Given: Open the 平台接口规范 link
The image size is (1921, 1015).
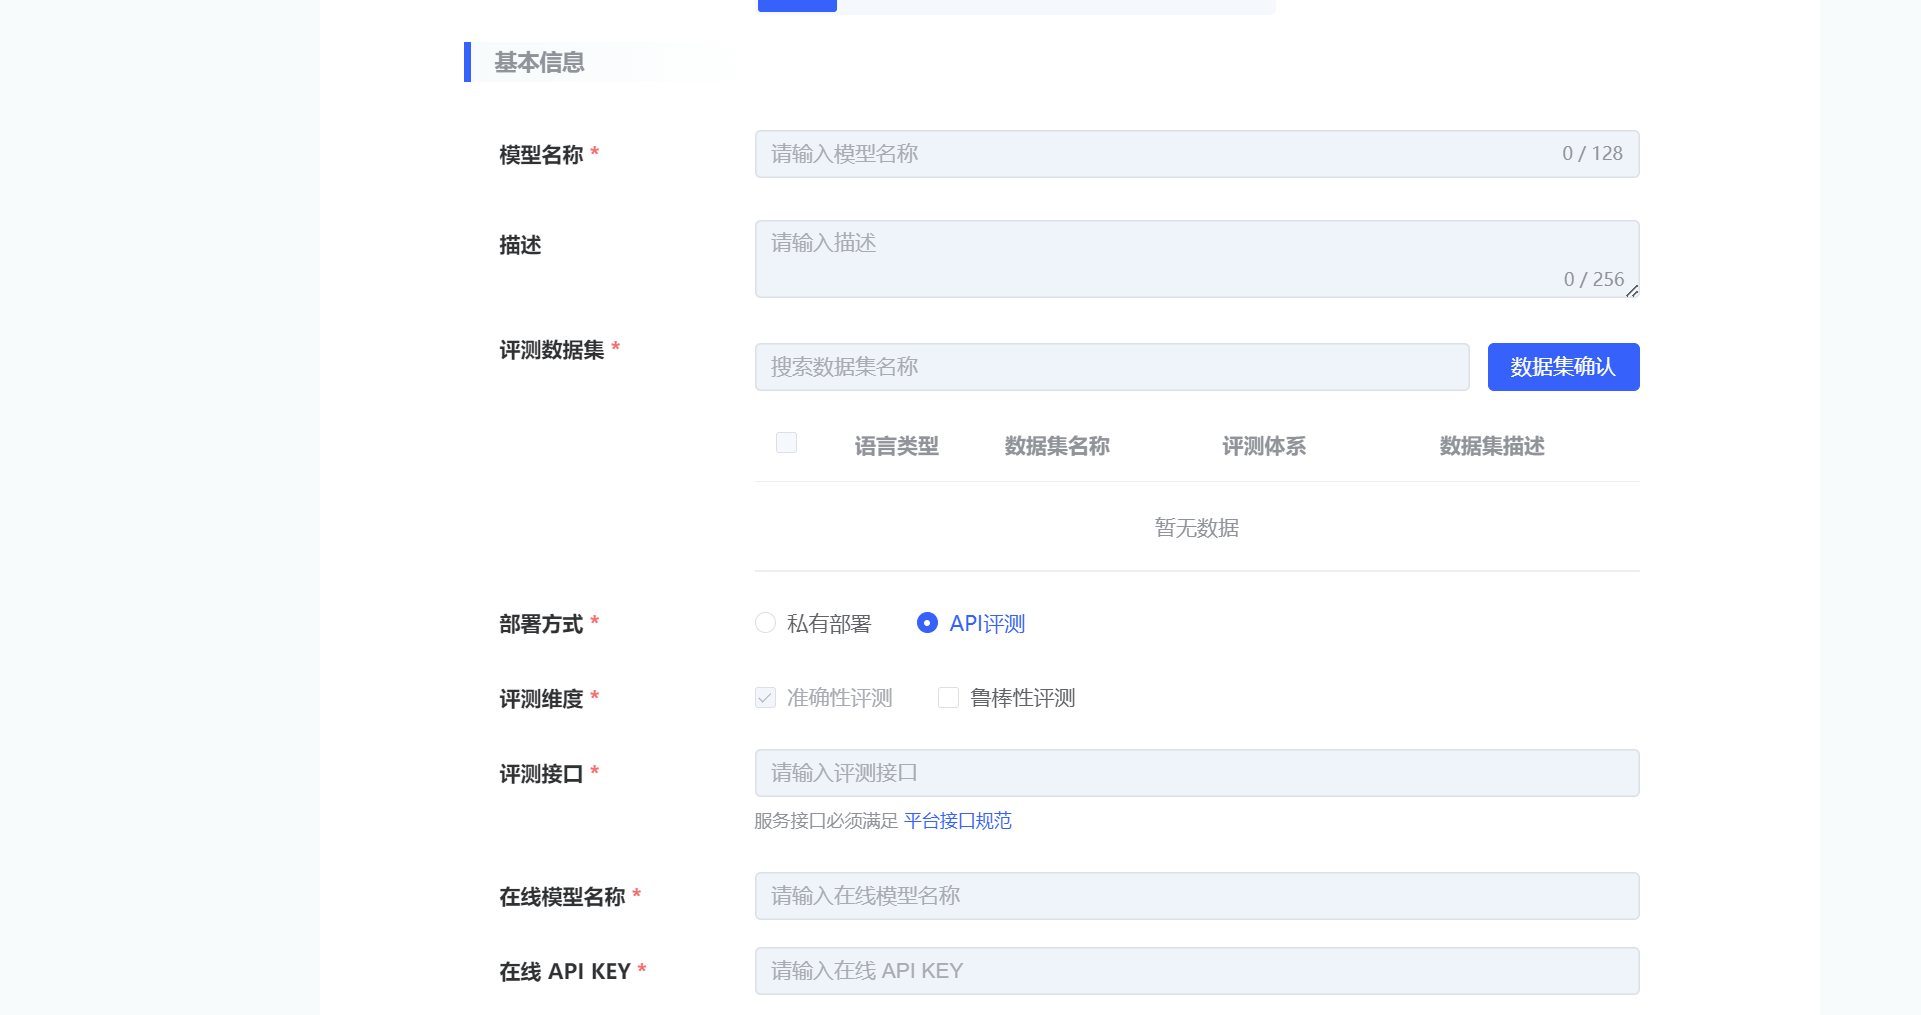Looking at the screenshot, I should (x=957, y=821).
